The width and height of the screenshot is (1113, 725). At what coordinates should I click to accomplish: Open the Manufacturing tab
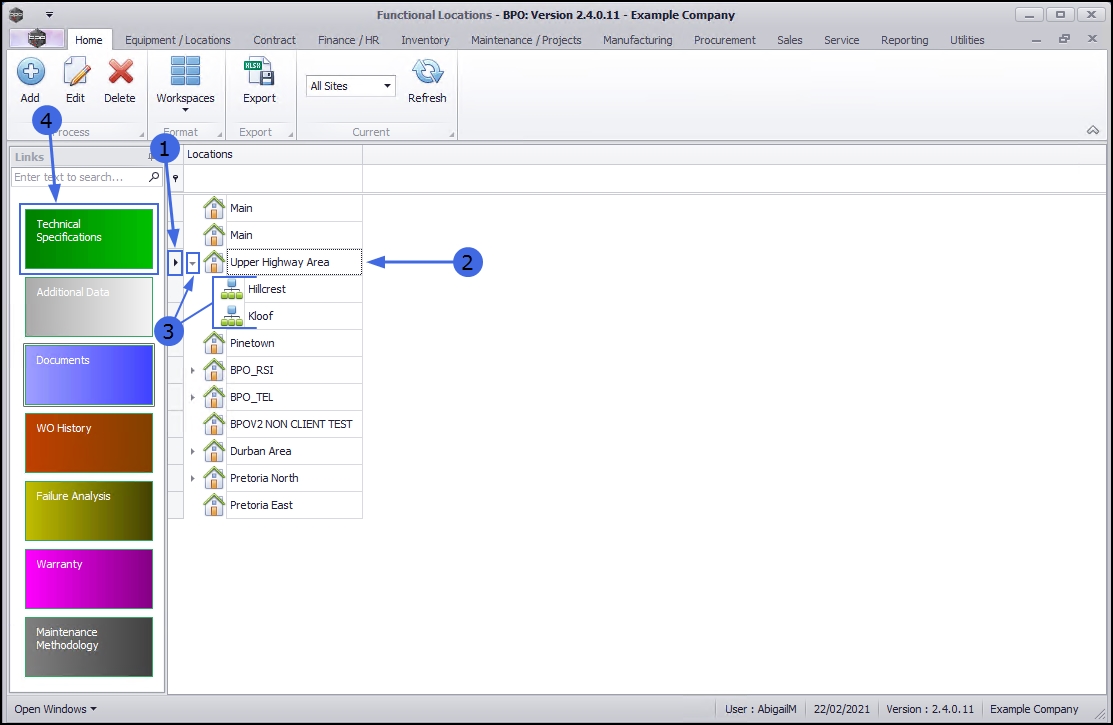637,40
